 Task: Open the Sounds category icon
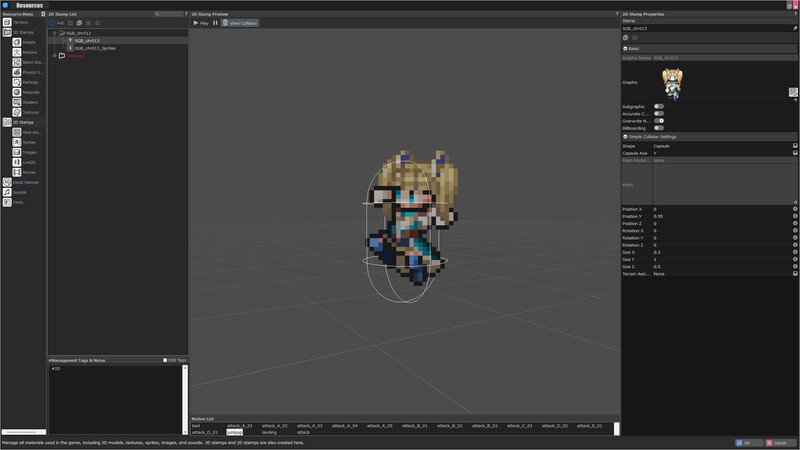[x=7, y=192]
